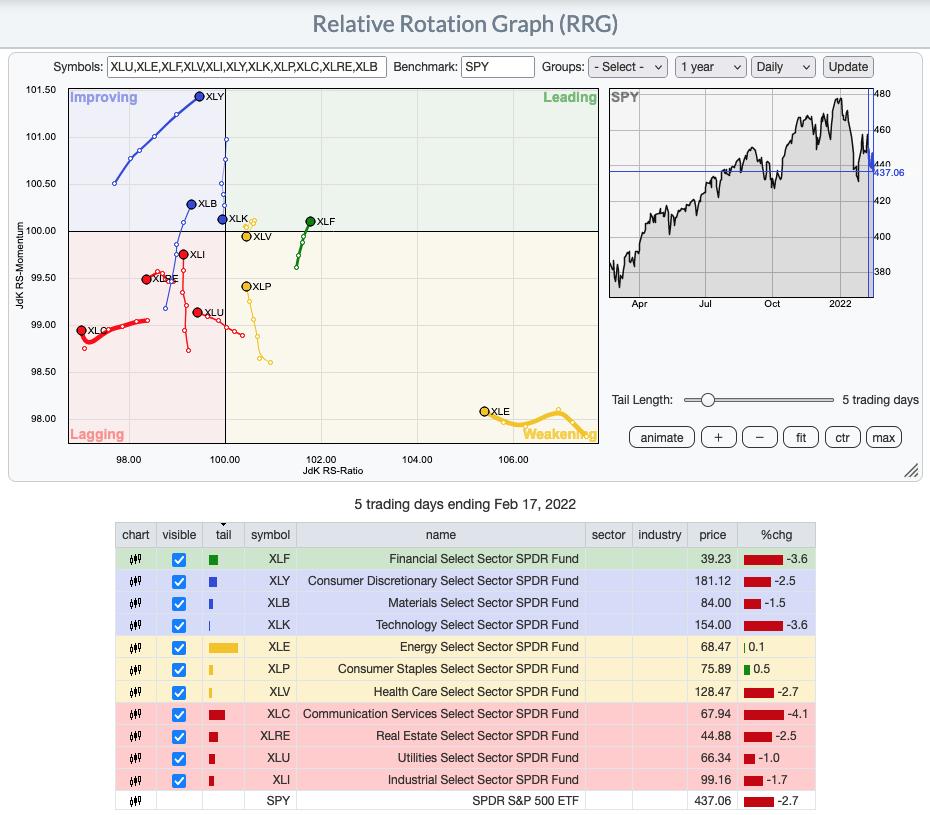Click the max button
The image size is (930, 815).
[883, 438]
